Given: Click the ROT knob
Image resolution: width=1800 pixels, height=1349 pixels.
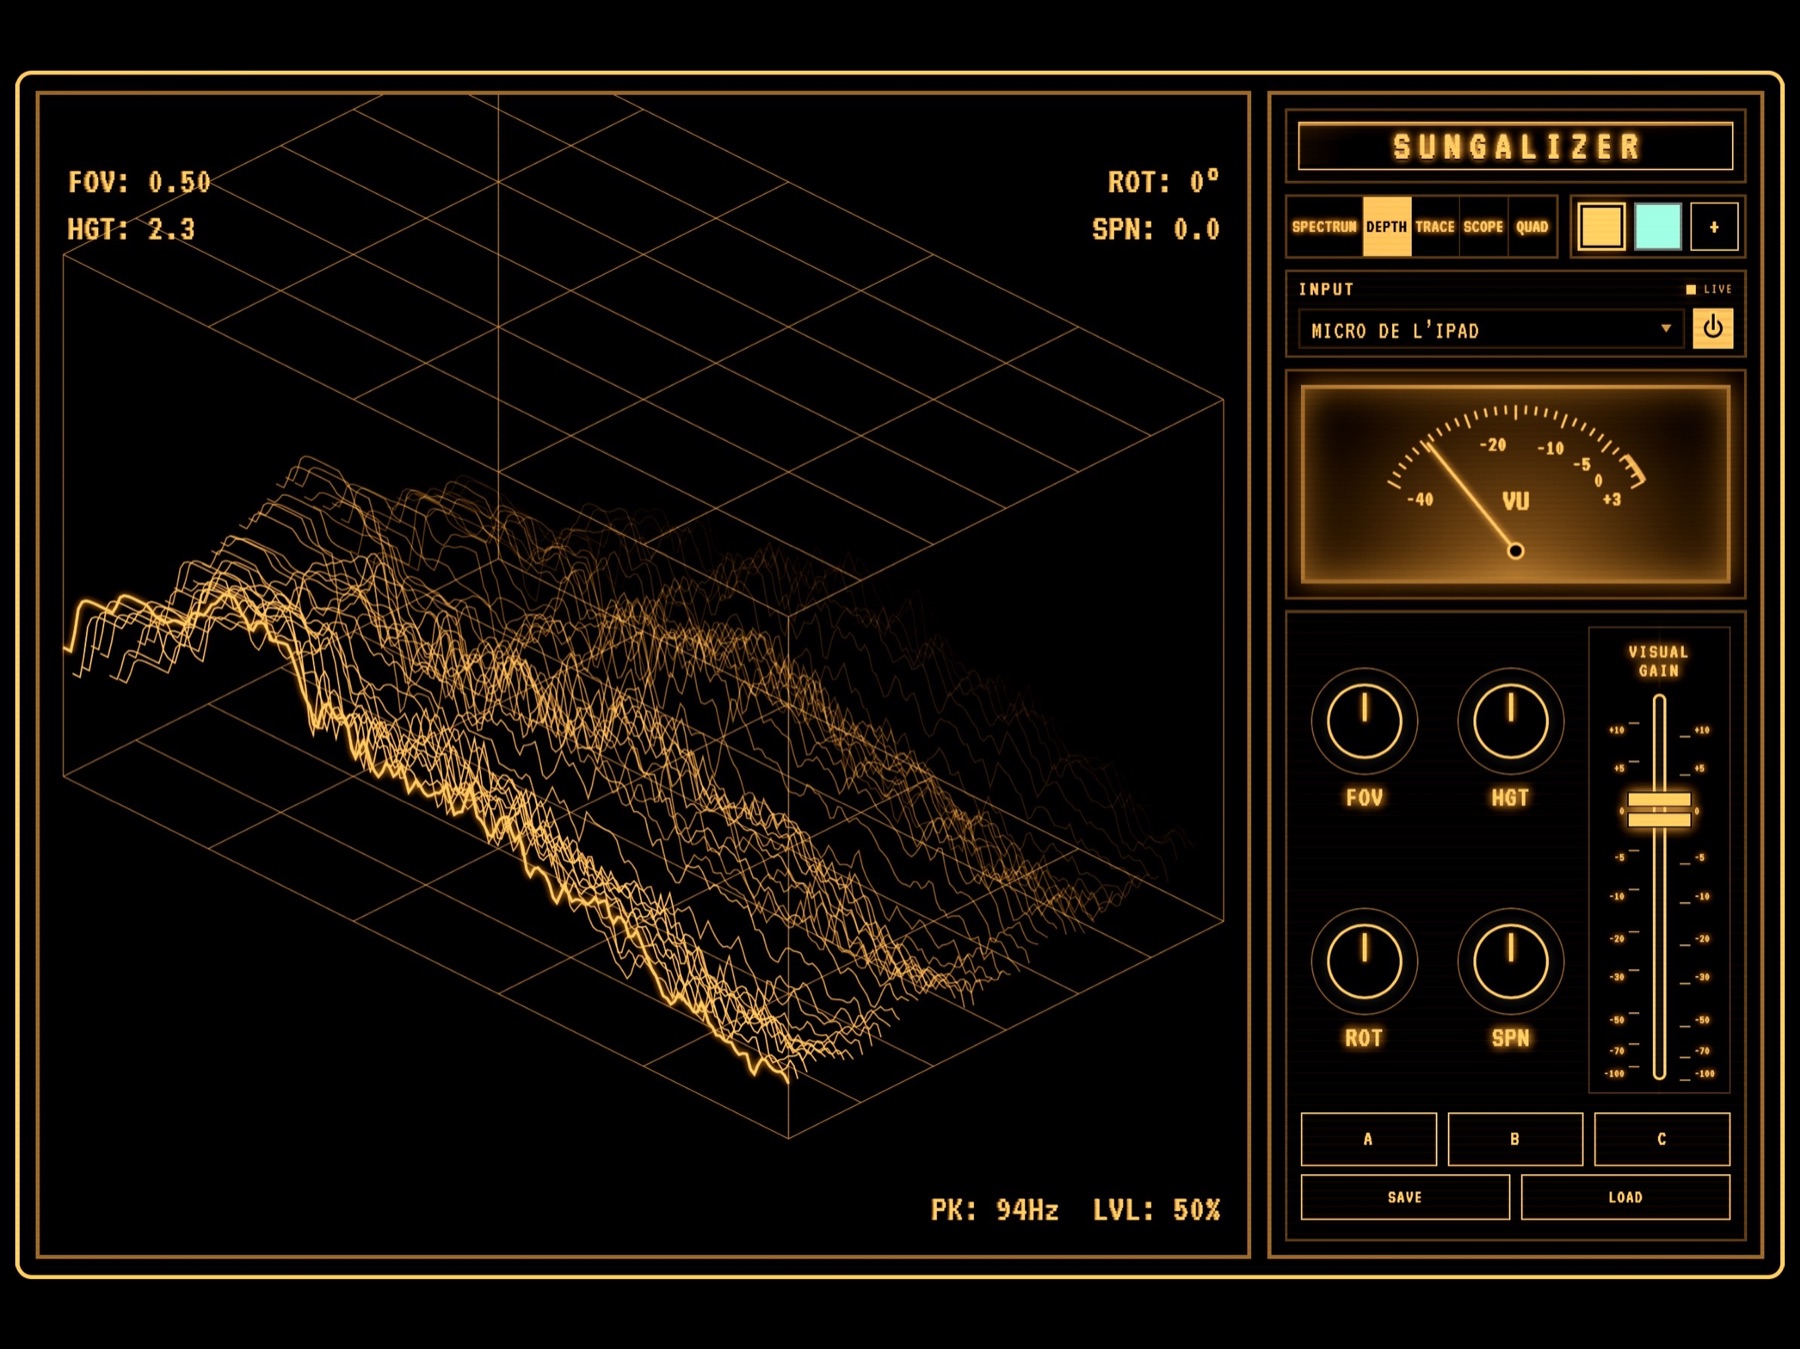Looking at the screenshot, I should point(1364,961).
